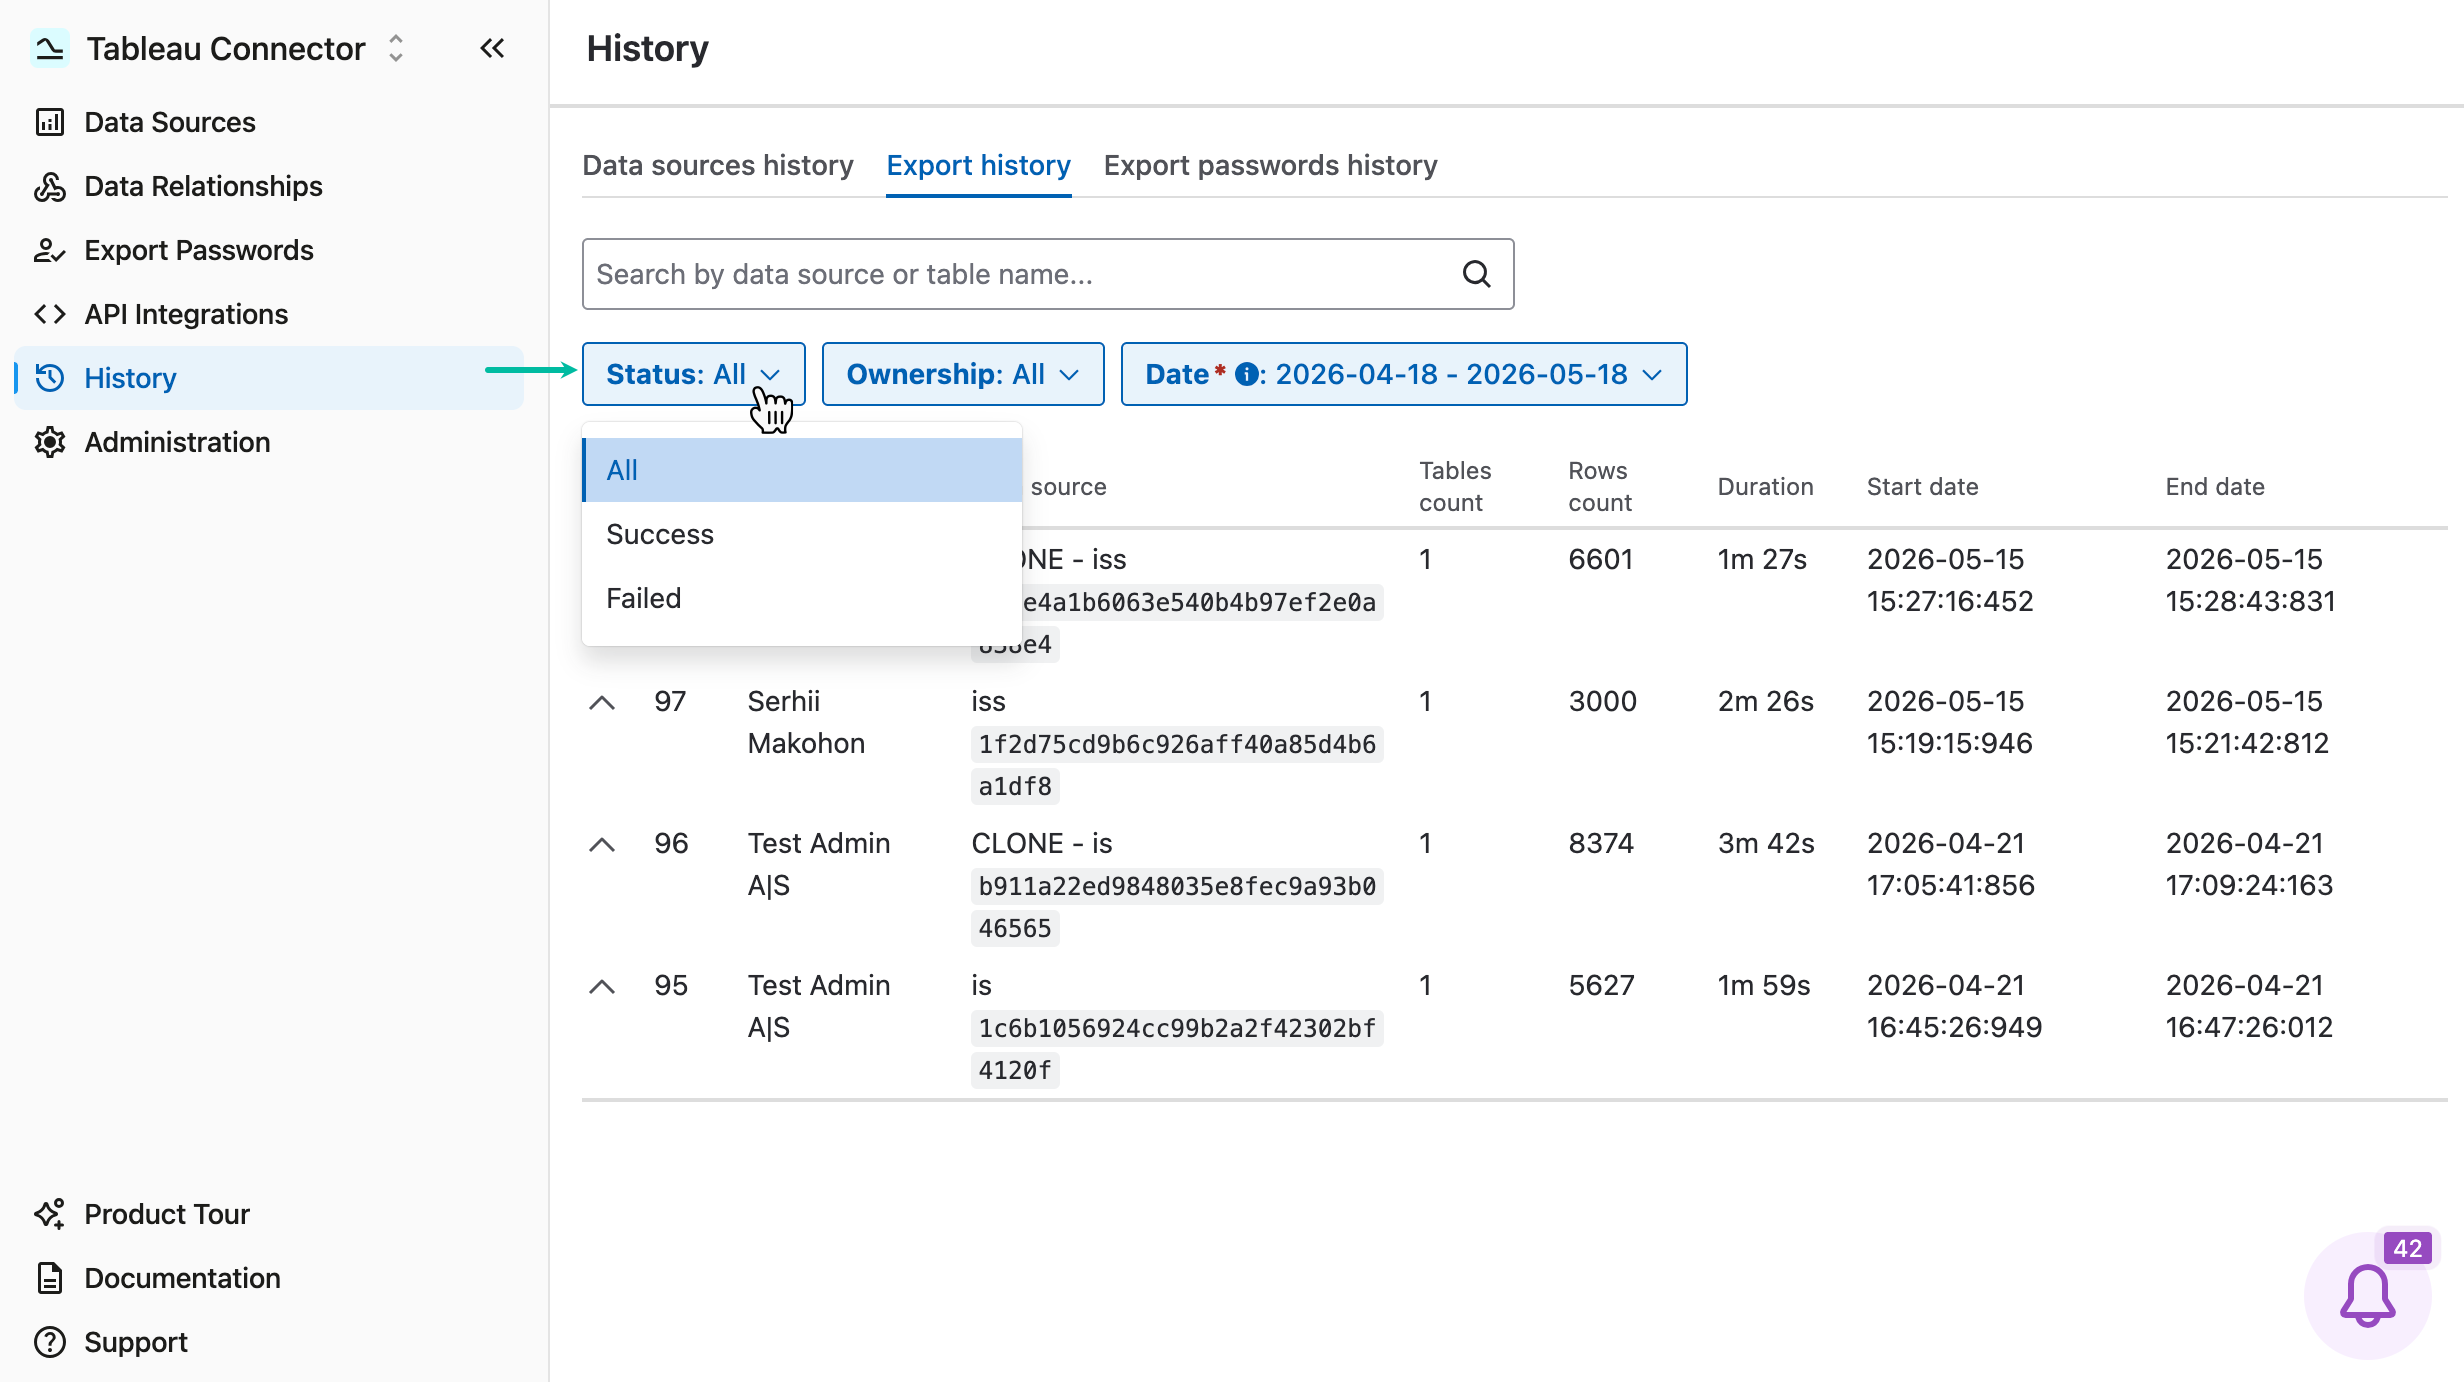Choose All in Status options

tap(802, 470)
